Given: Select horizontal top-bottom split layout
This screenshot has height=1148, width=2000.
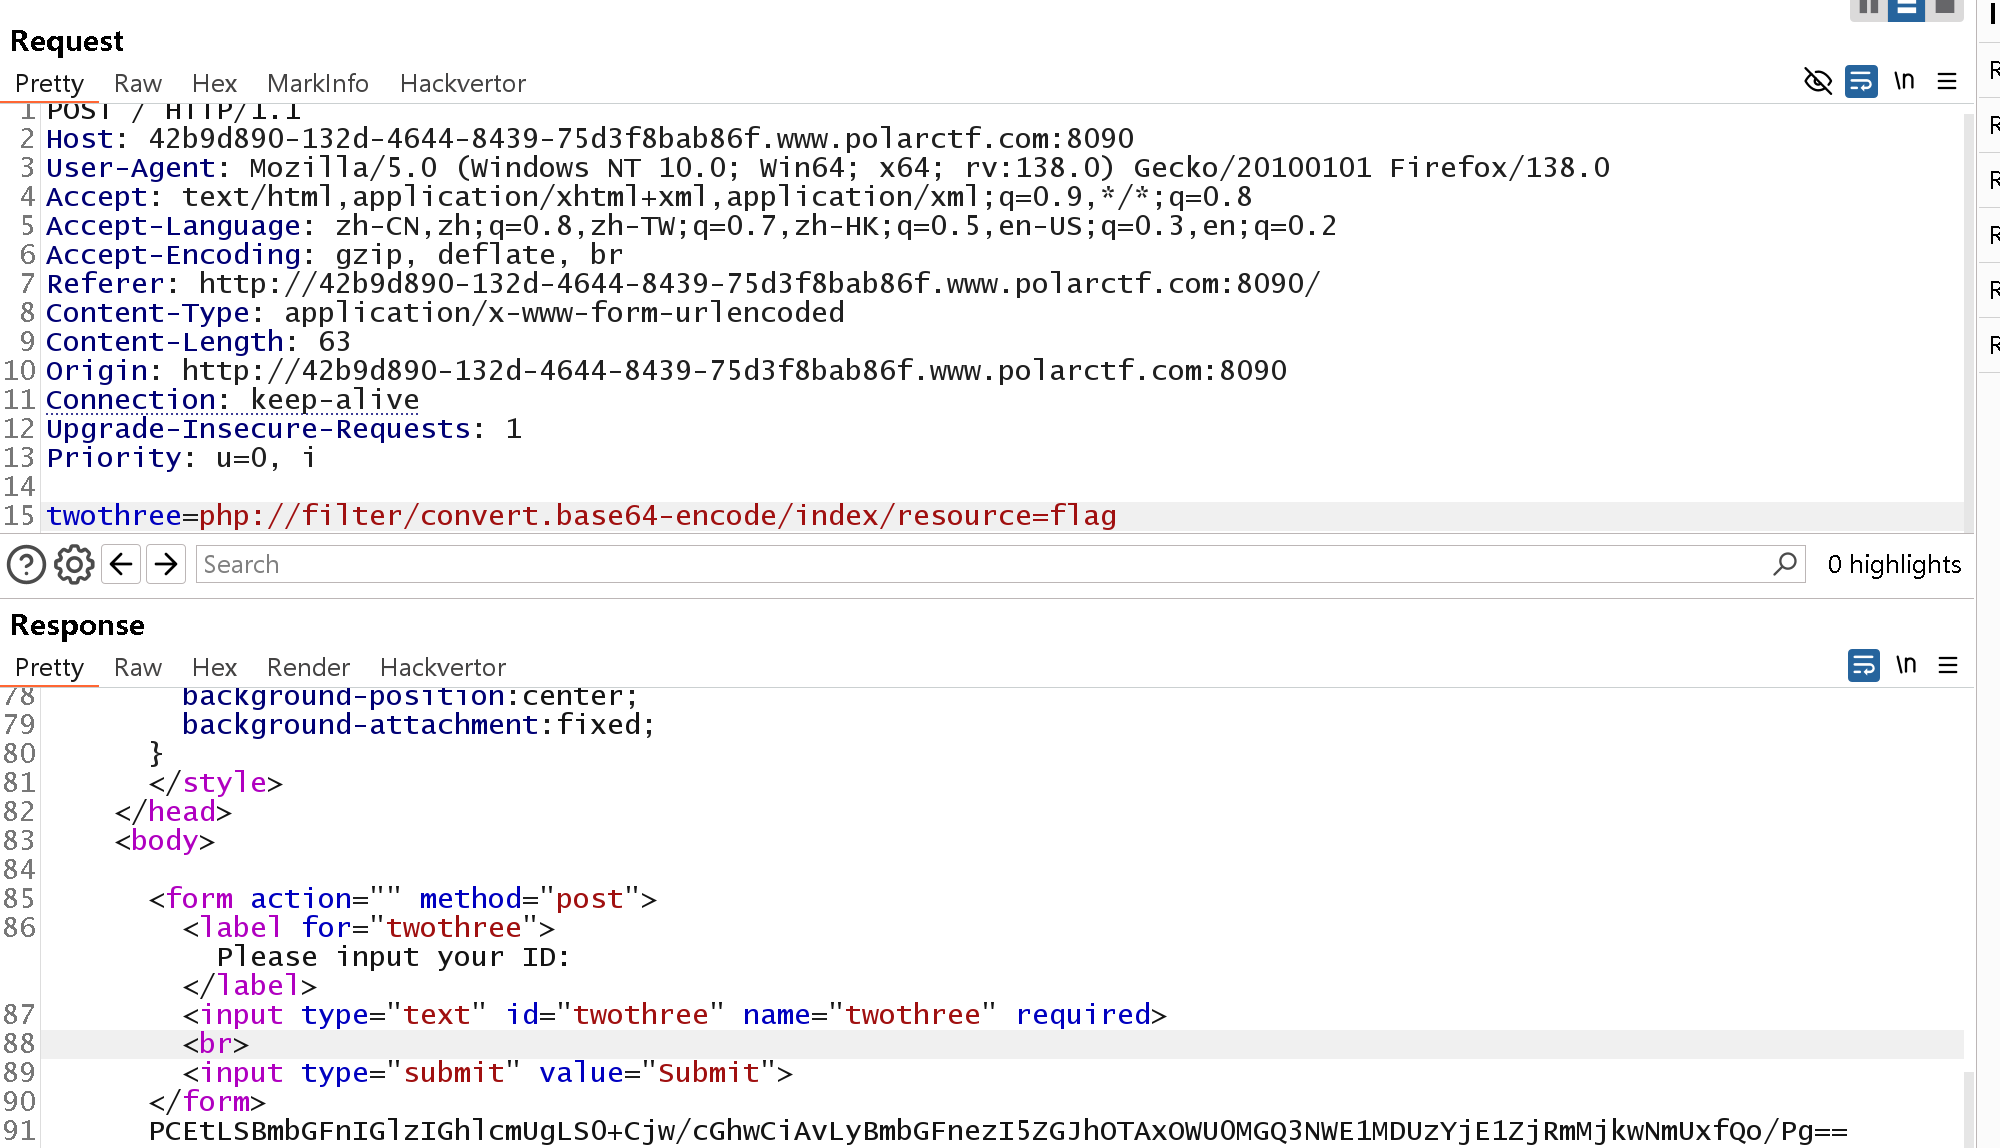Looking at the screenshot, I should coord(1906,8).
